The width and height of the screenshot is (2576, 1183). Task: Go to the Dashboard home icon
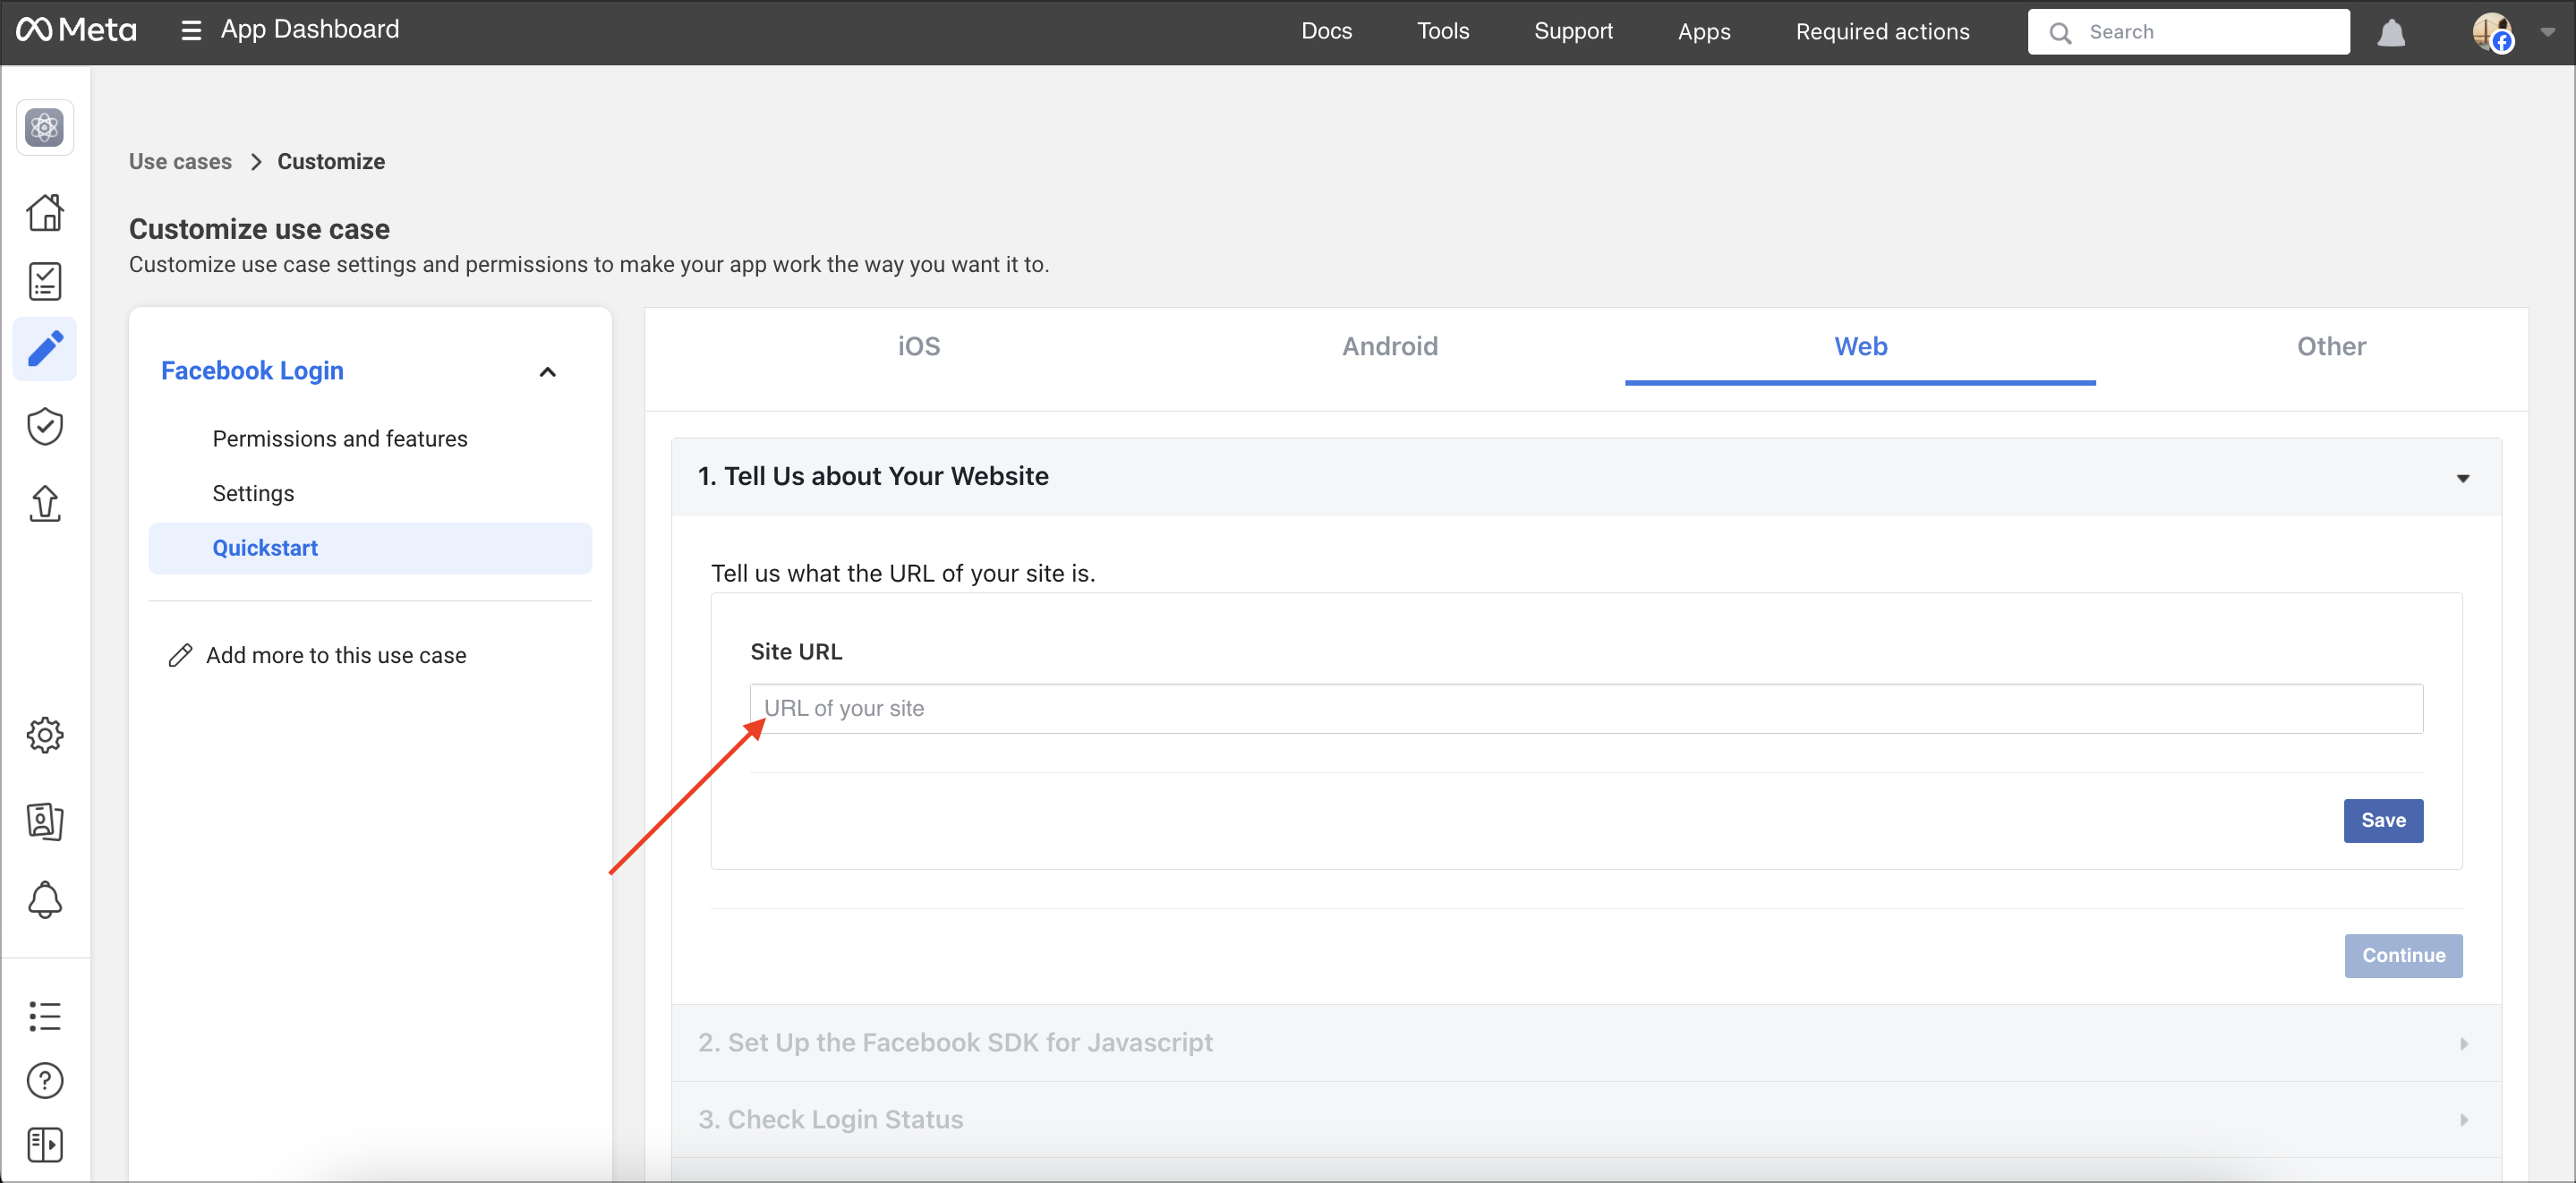[x=45, y=212]
